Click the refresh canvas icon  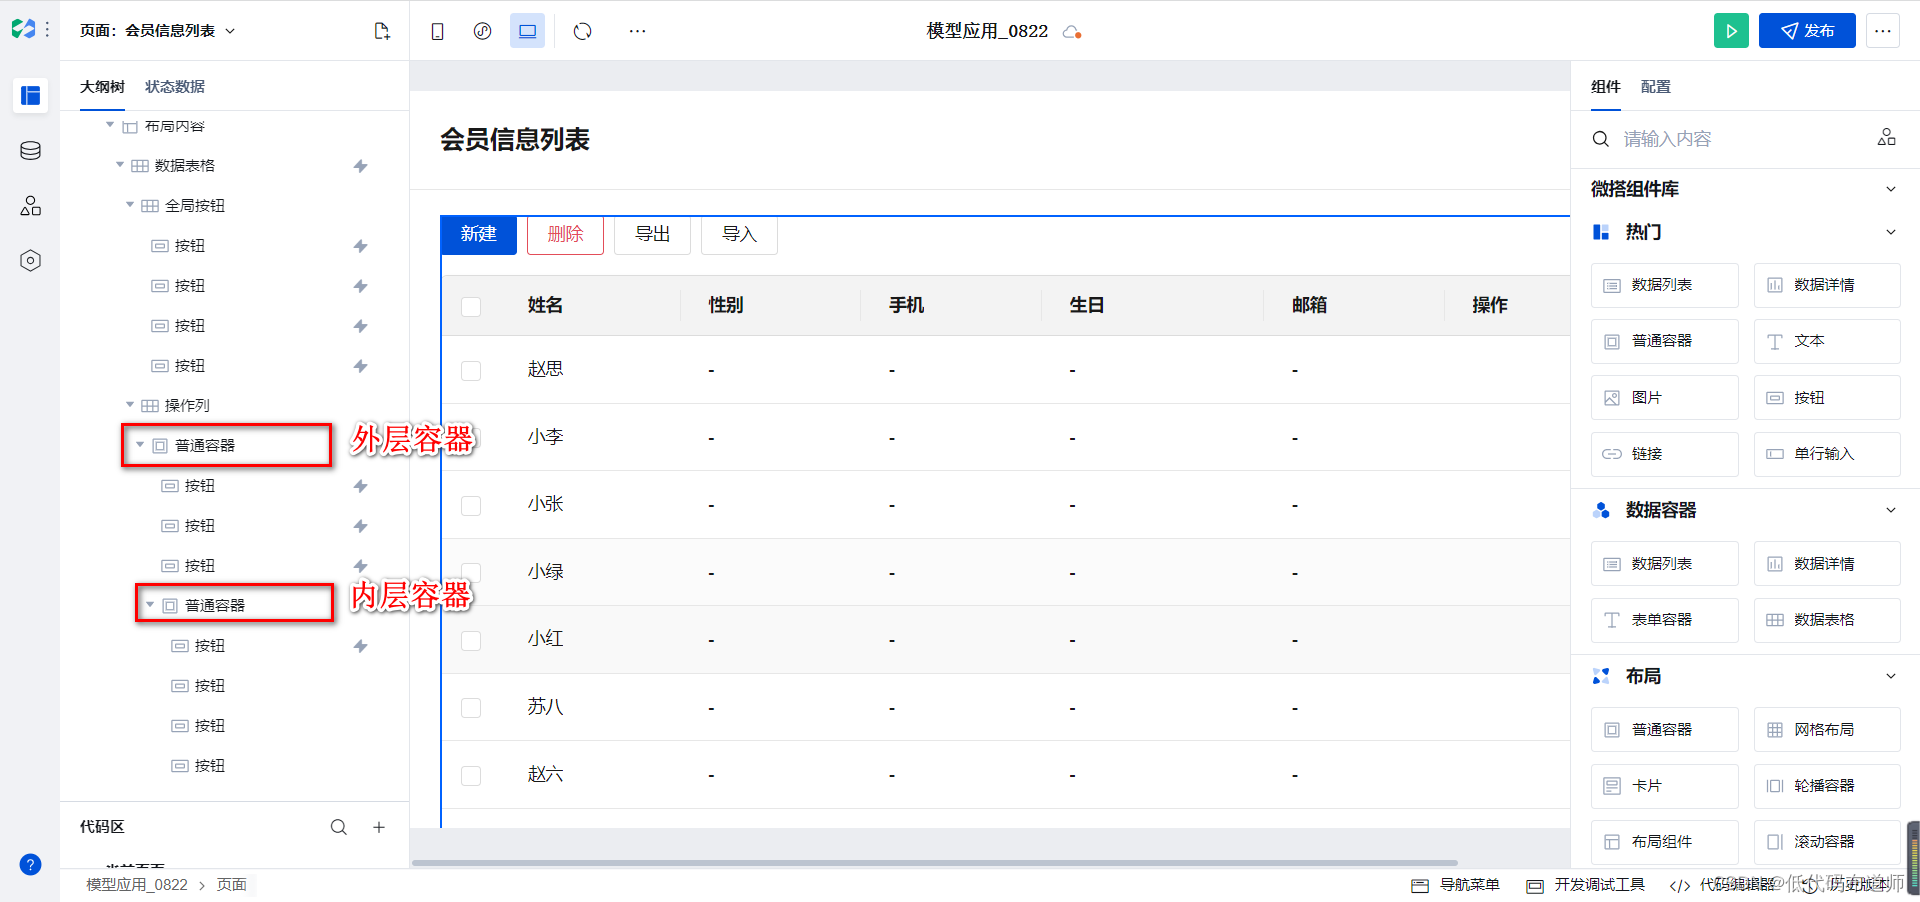(583, 31)
